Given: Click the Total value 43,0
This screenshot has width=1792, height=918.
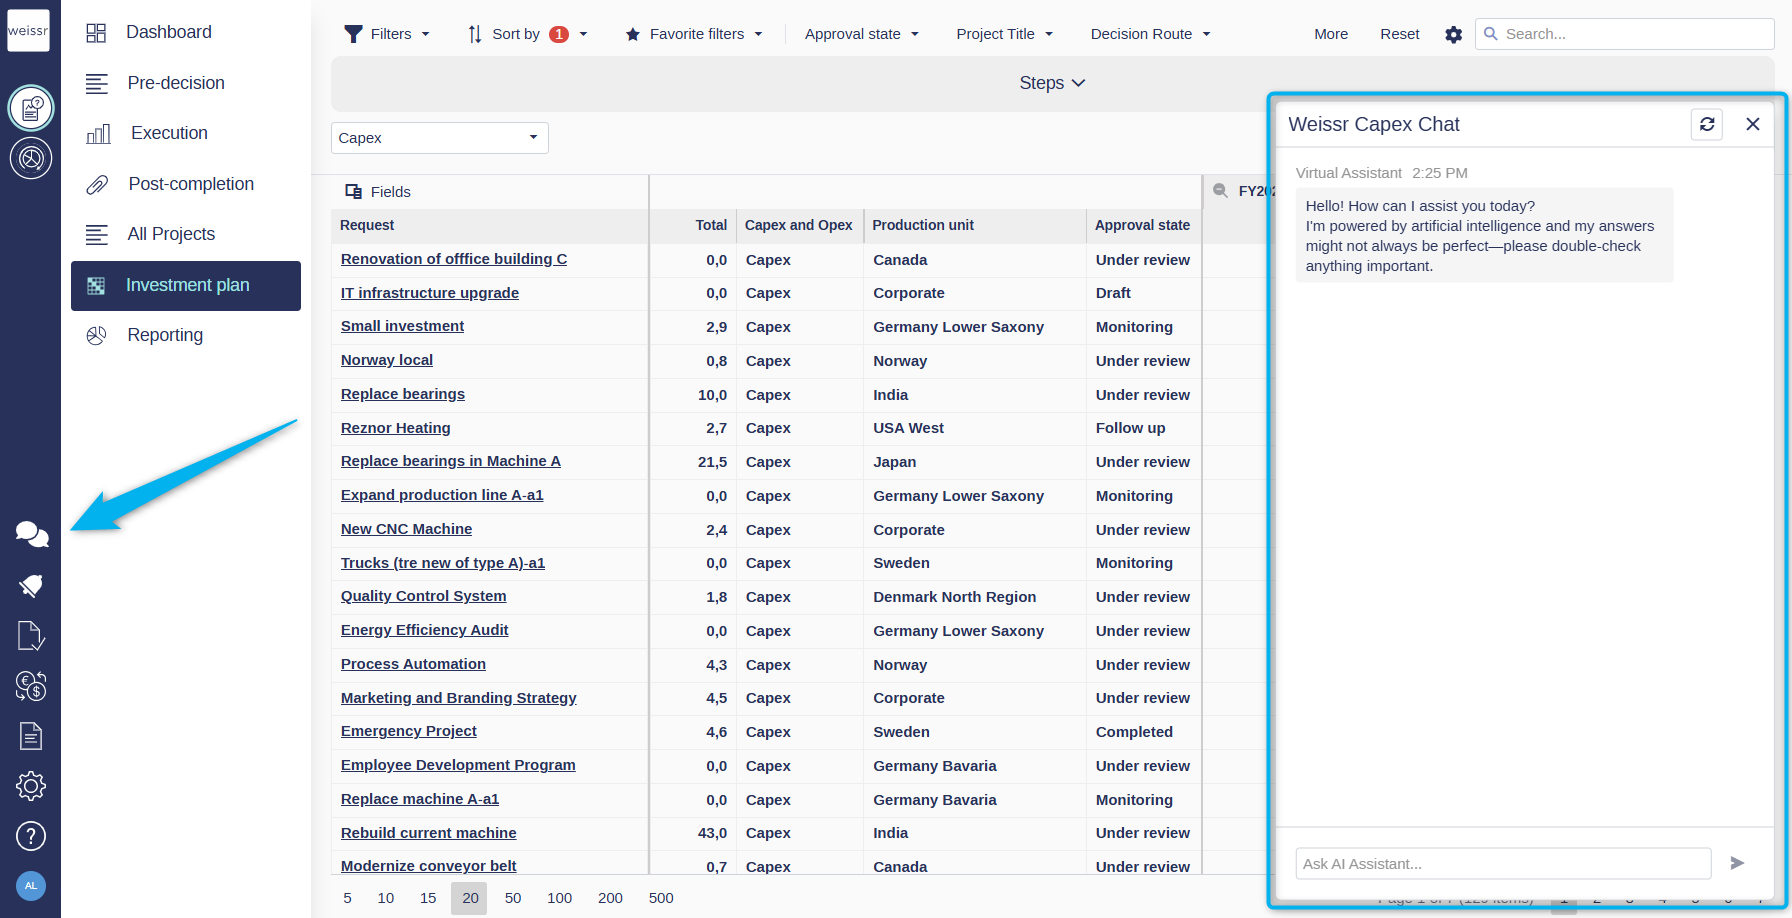Looking at the screenshot, I should [712, 833].
